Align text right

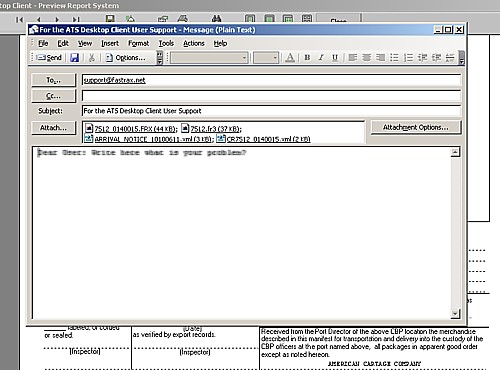click(x=380, y=58)
